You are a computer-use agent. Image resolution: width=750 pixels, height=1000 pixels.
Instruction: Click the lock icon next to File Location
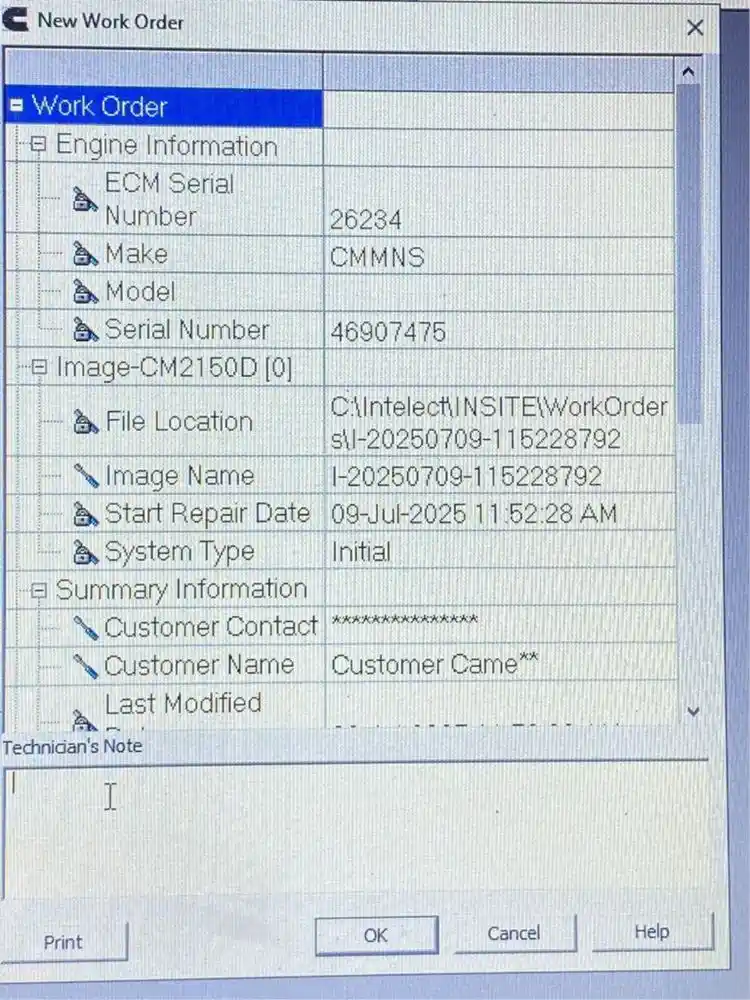(x=85, y=422)
